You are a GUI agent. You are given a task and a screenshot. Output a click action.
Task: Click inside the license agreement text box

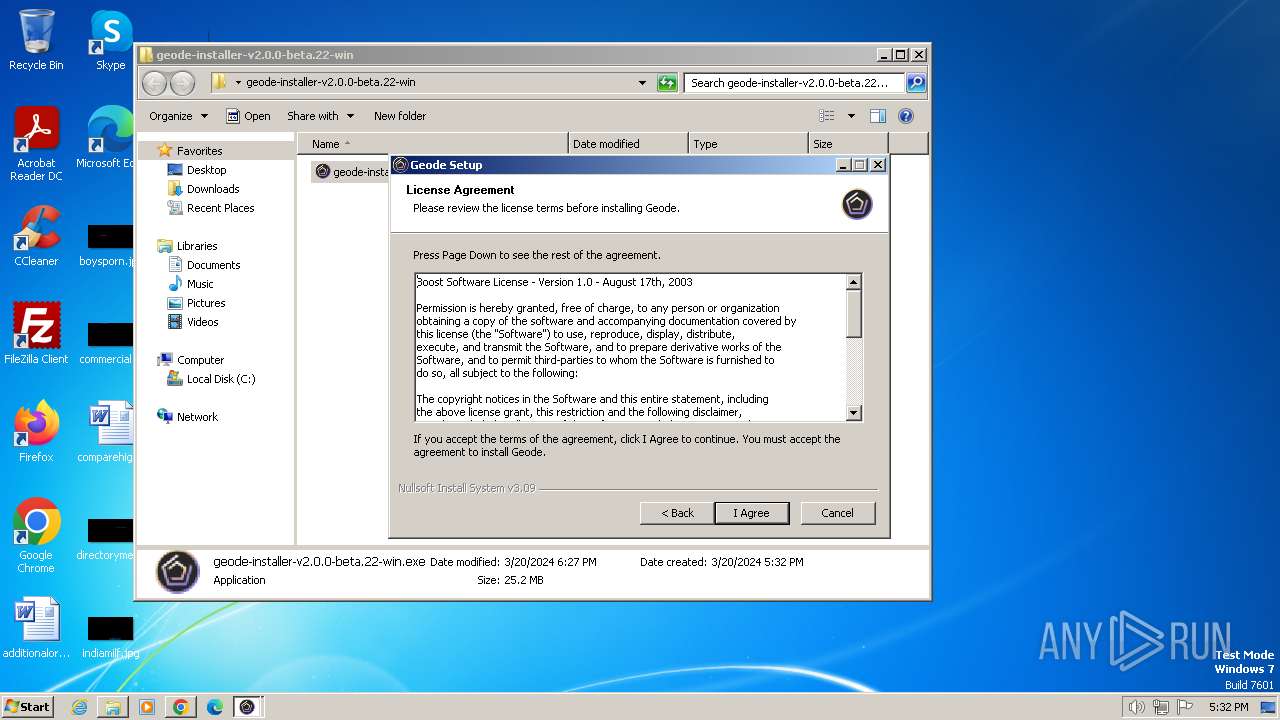pos(630,347)
